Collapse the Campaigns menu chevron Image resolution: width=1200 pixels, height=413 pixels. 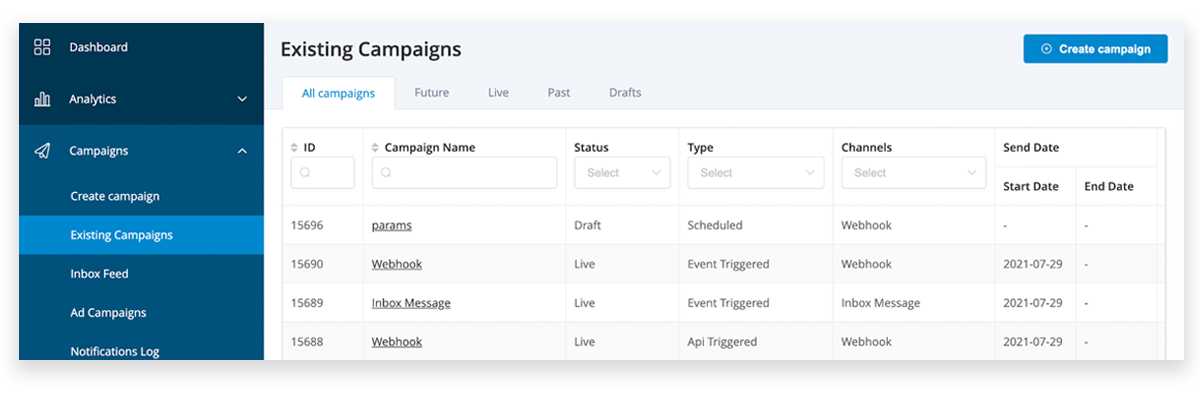click(242, 151)
